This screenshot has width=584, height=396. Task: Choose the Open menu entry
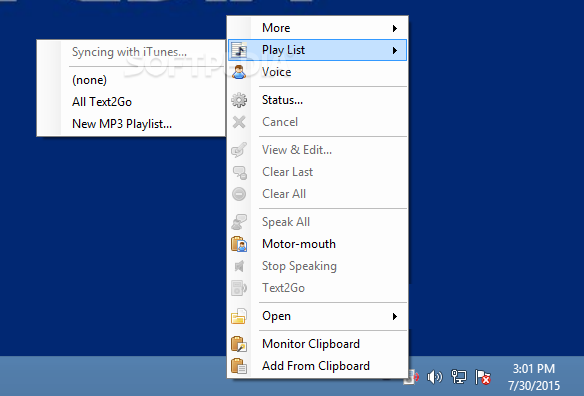(x=317, y=316)
